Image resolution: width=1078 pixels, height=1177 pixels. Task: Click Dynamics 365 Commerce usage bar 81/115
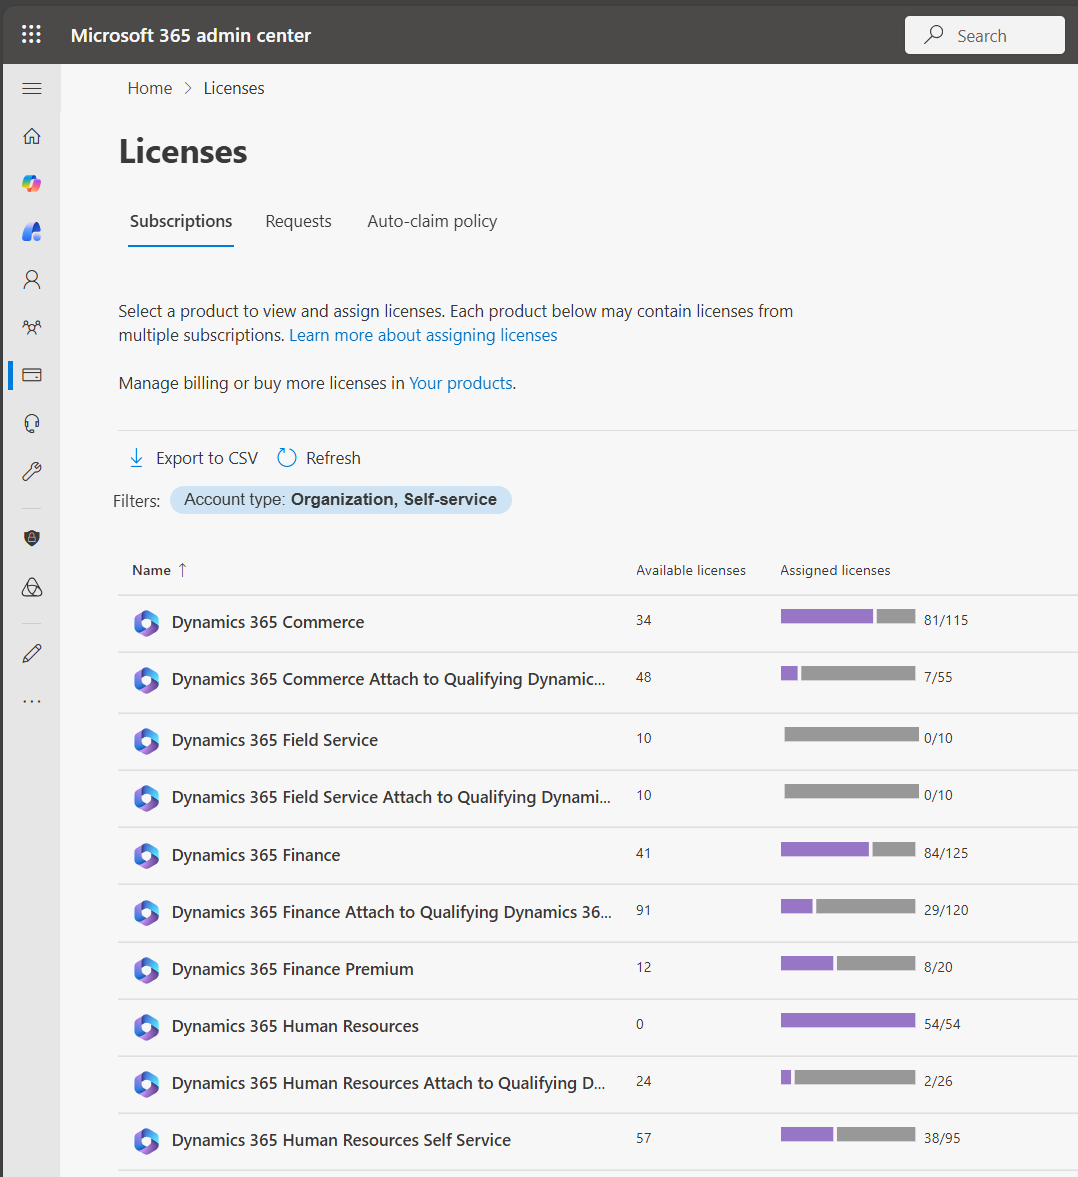(x=848, y=616)
